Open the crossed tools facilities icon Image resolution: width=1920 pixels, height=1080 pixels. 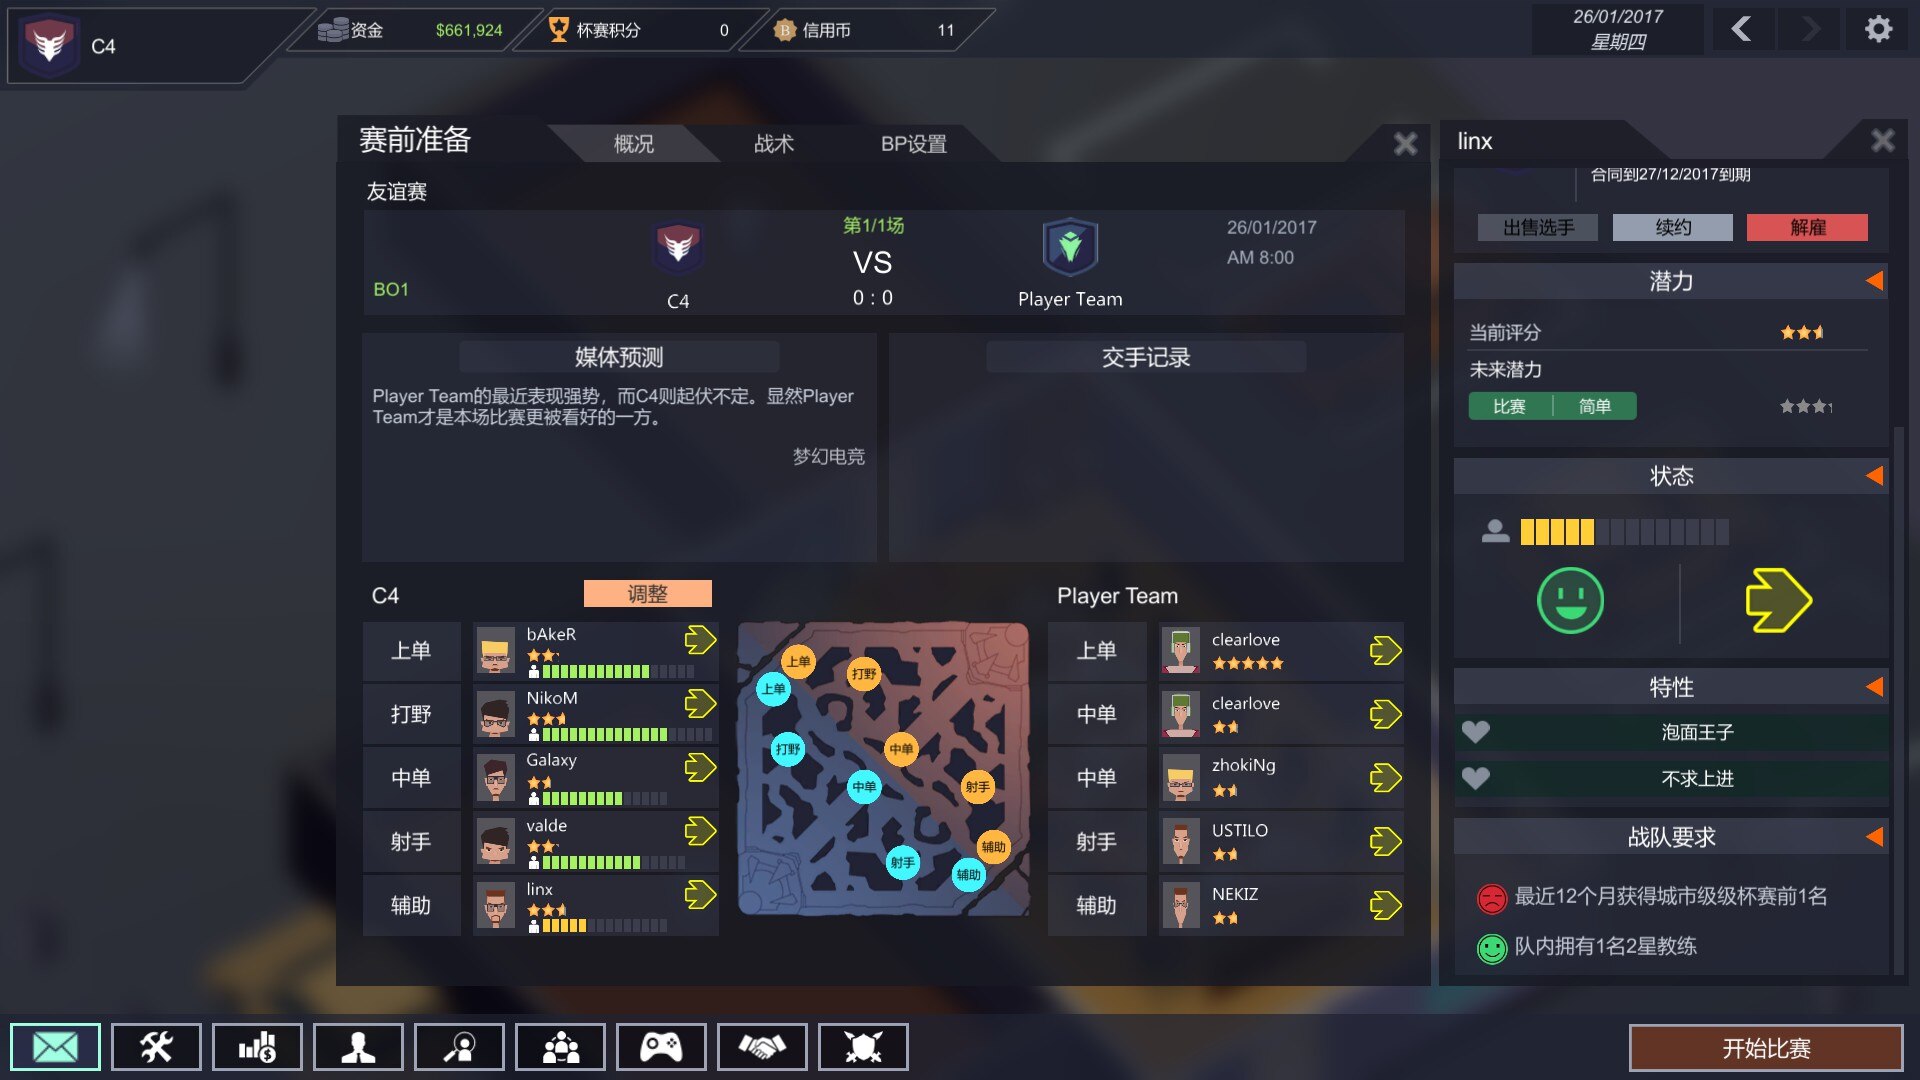click(156, 1047)
